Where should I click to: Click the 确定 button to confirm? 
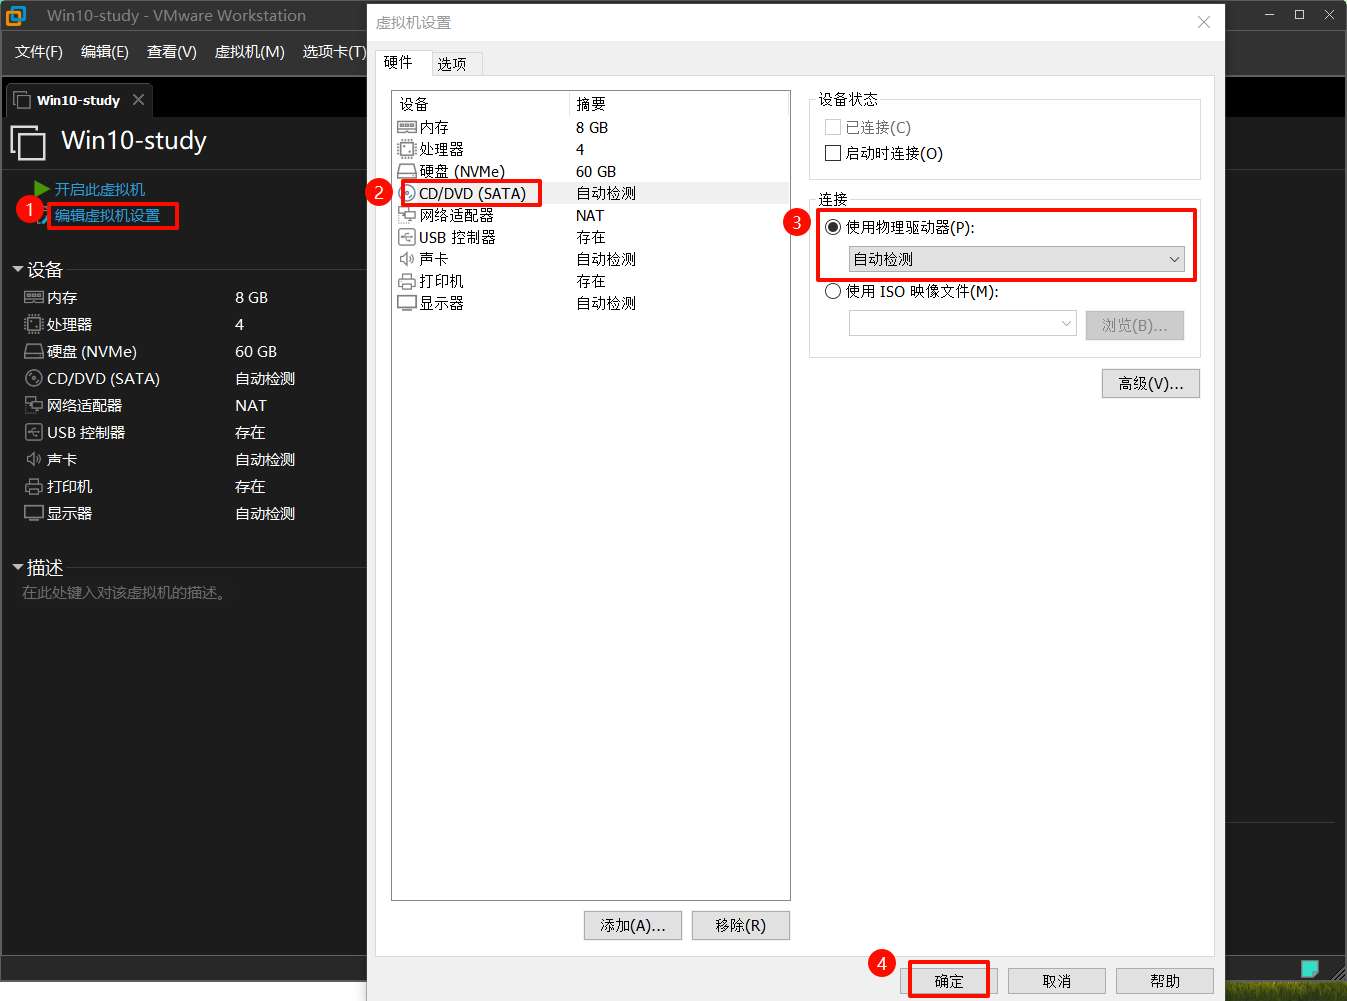click(x=948, y=981)
